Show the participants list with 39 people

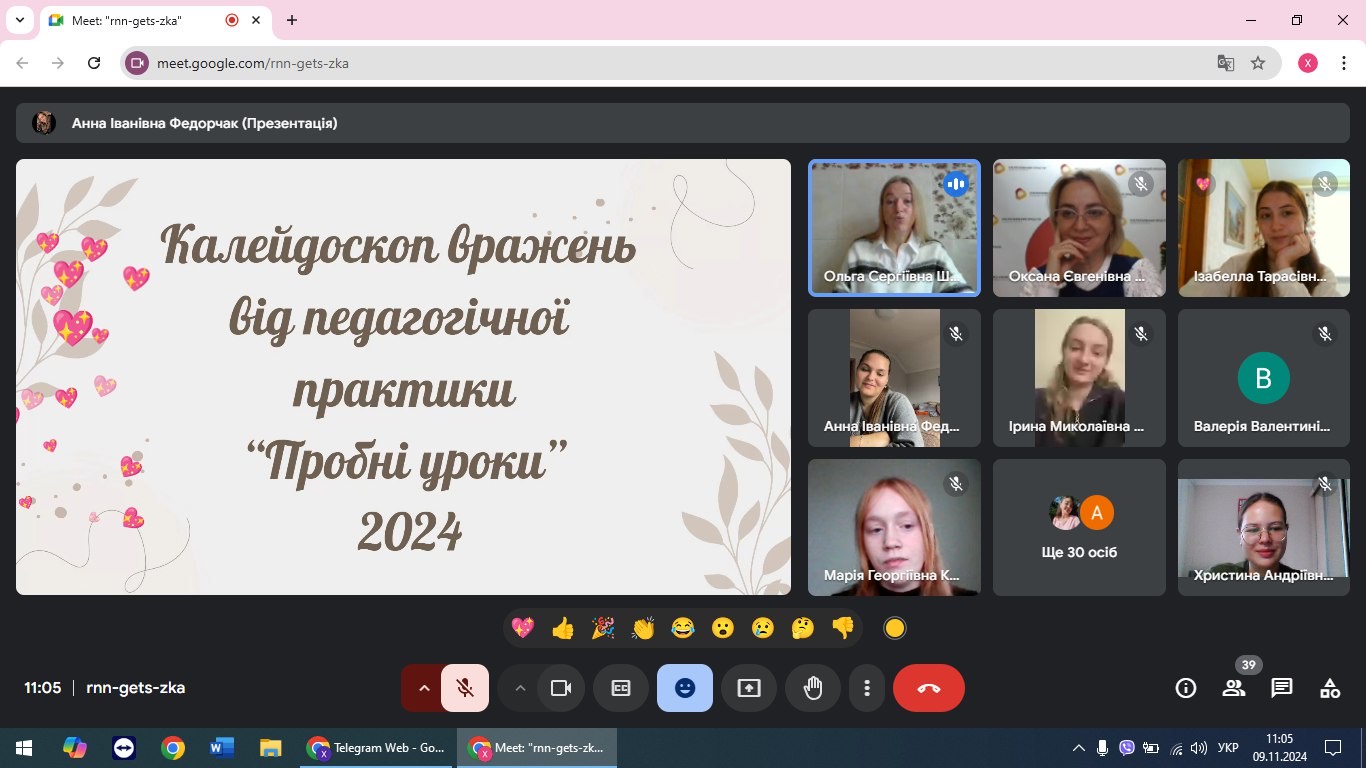[x=1234, y=688]
